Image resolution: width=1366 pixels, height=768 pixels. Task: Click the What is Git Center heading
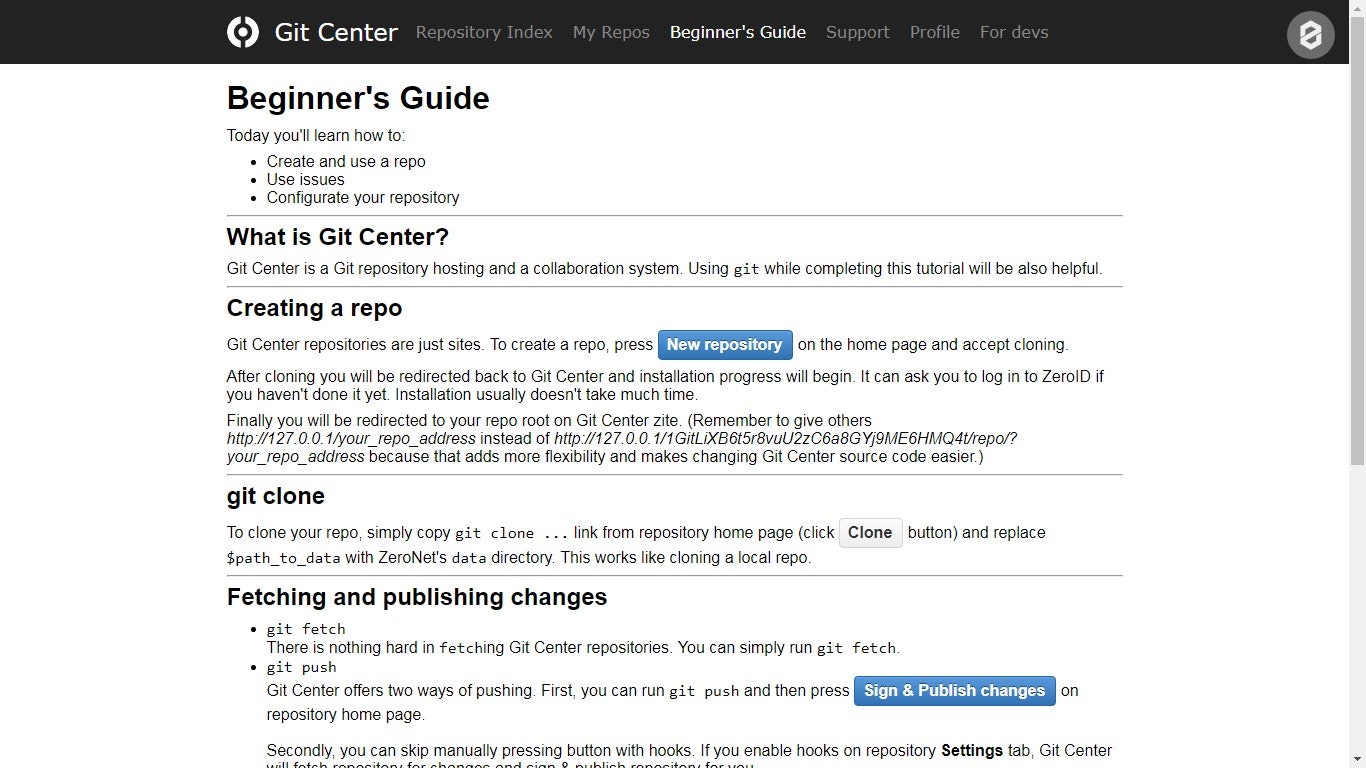338,237
